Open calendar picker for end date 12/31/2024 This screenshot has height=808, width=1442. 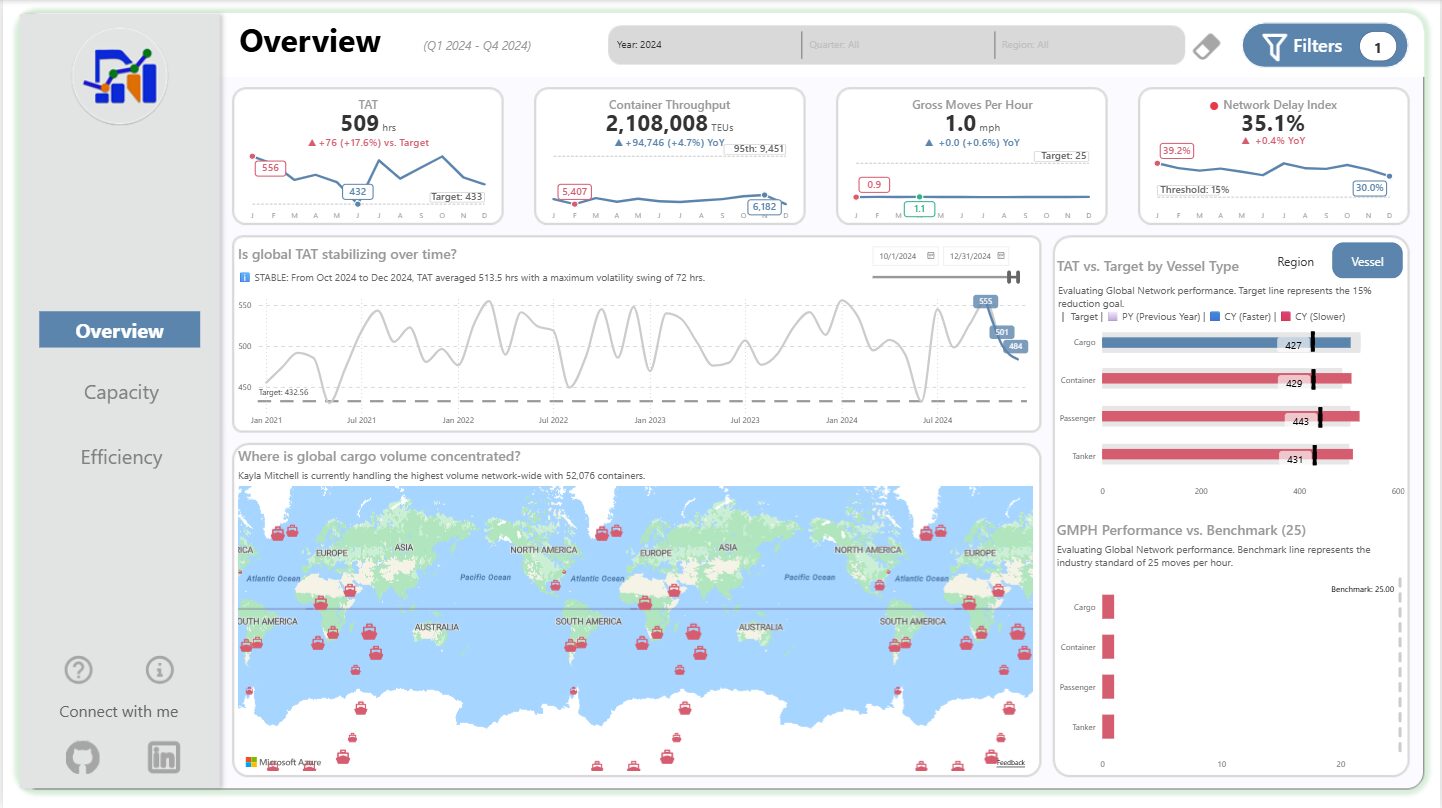tap(1001, 256)
